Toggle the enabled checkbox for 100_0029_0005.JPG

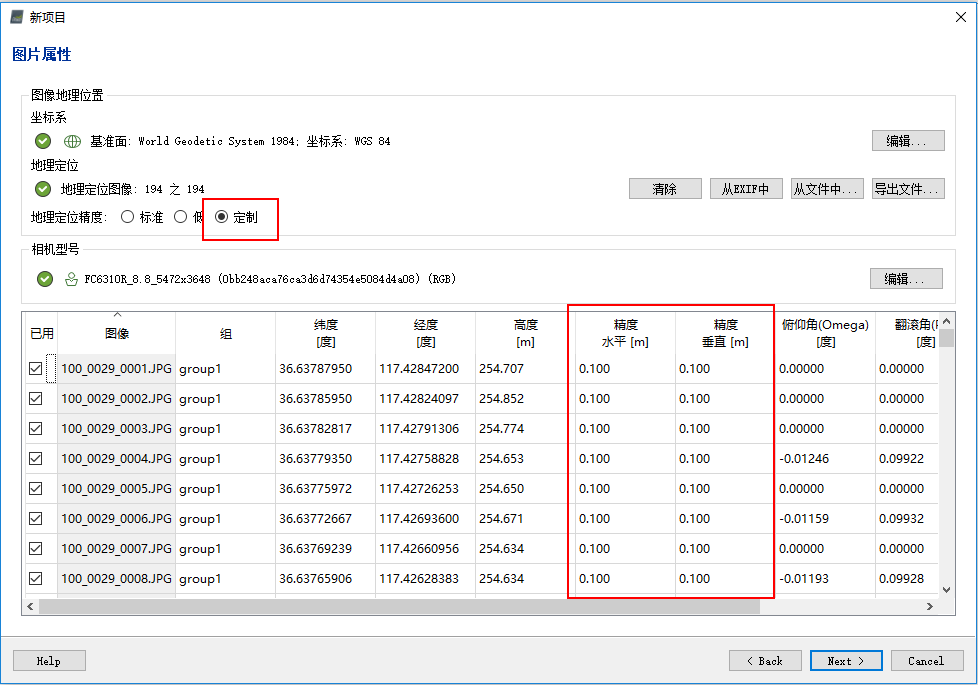(37, 489)
